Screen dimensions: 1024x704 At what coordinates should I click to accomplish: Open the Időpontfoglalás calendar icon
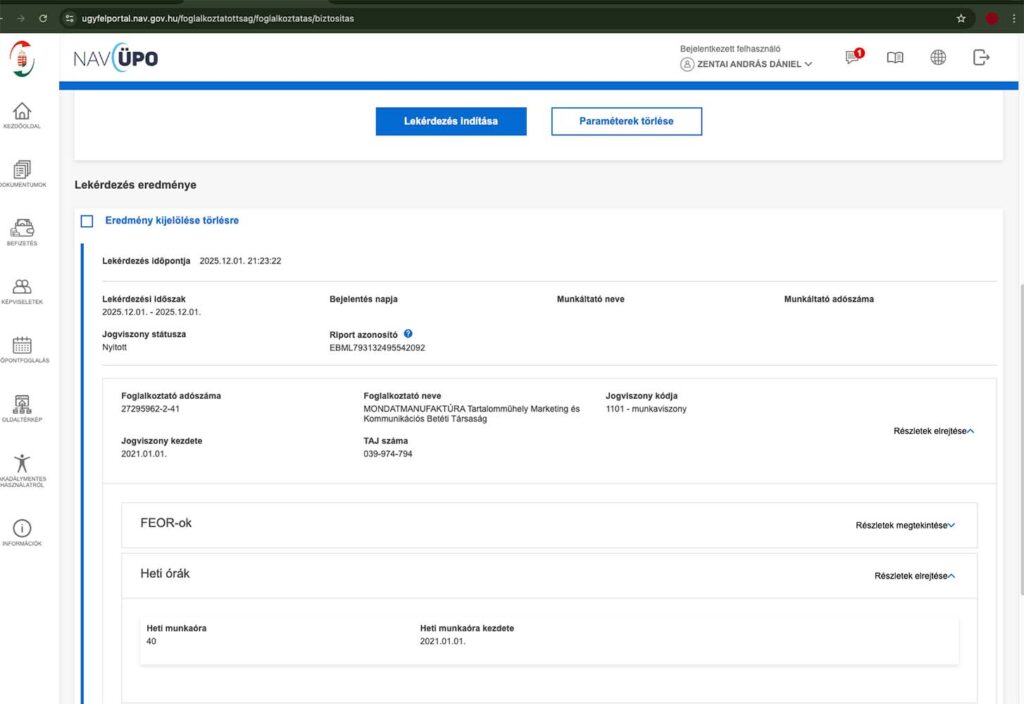coord(21,346)
